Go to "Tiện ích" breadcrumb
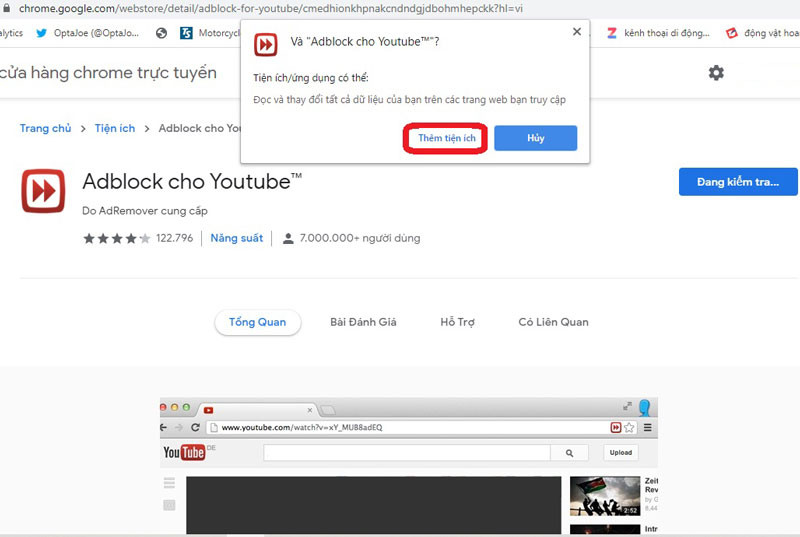 115,128
